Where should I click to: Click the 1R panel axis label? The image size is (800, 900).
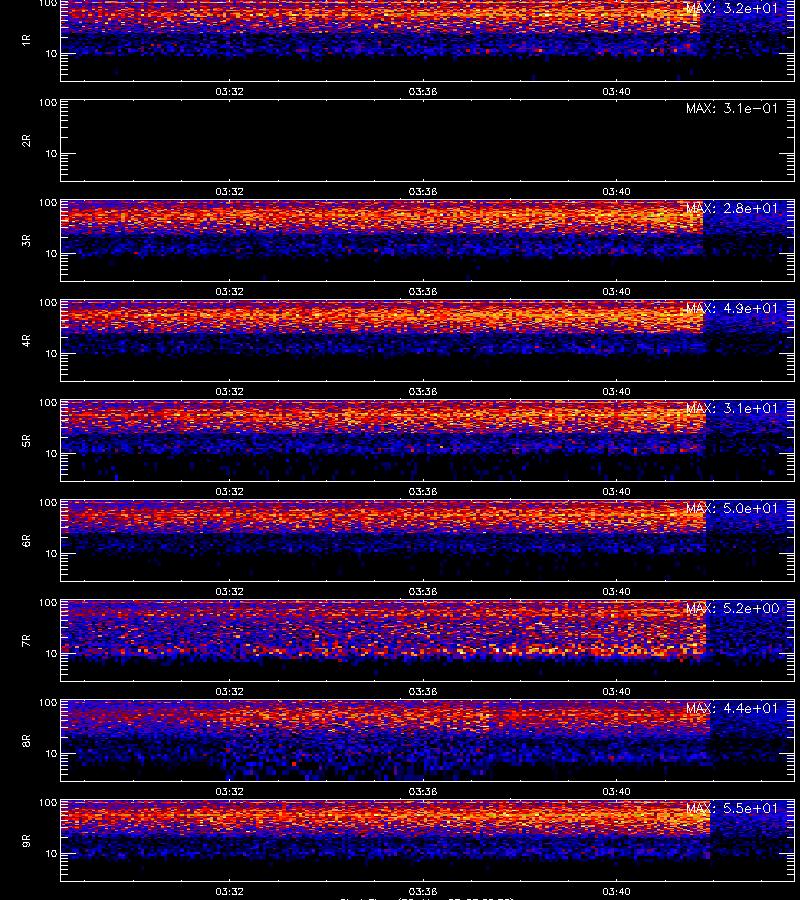pyautogui.click(x=26, y=40)
